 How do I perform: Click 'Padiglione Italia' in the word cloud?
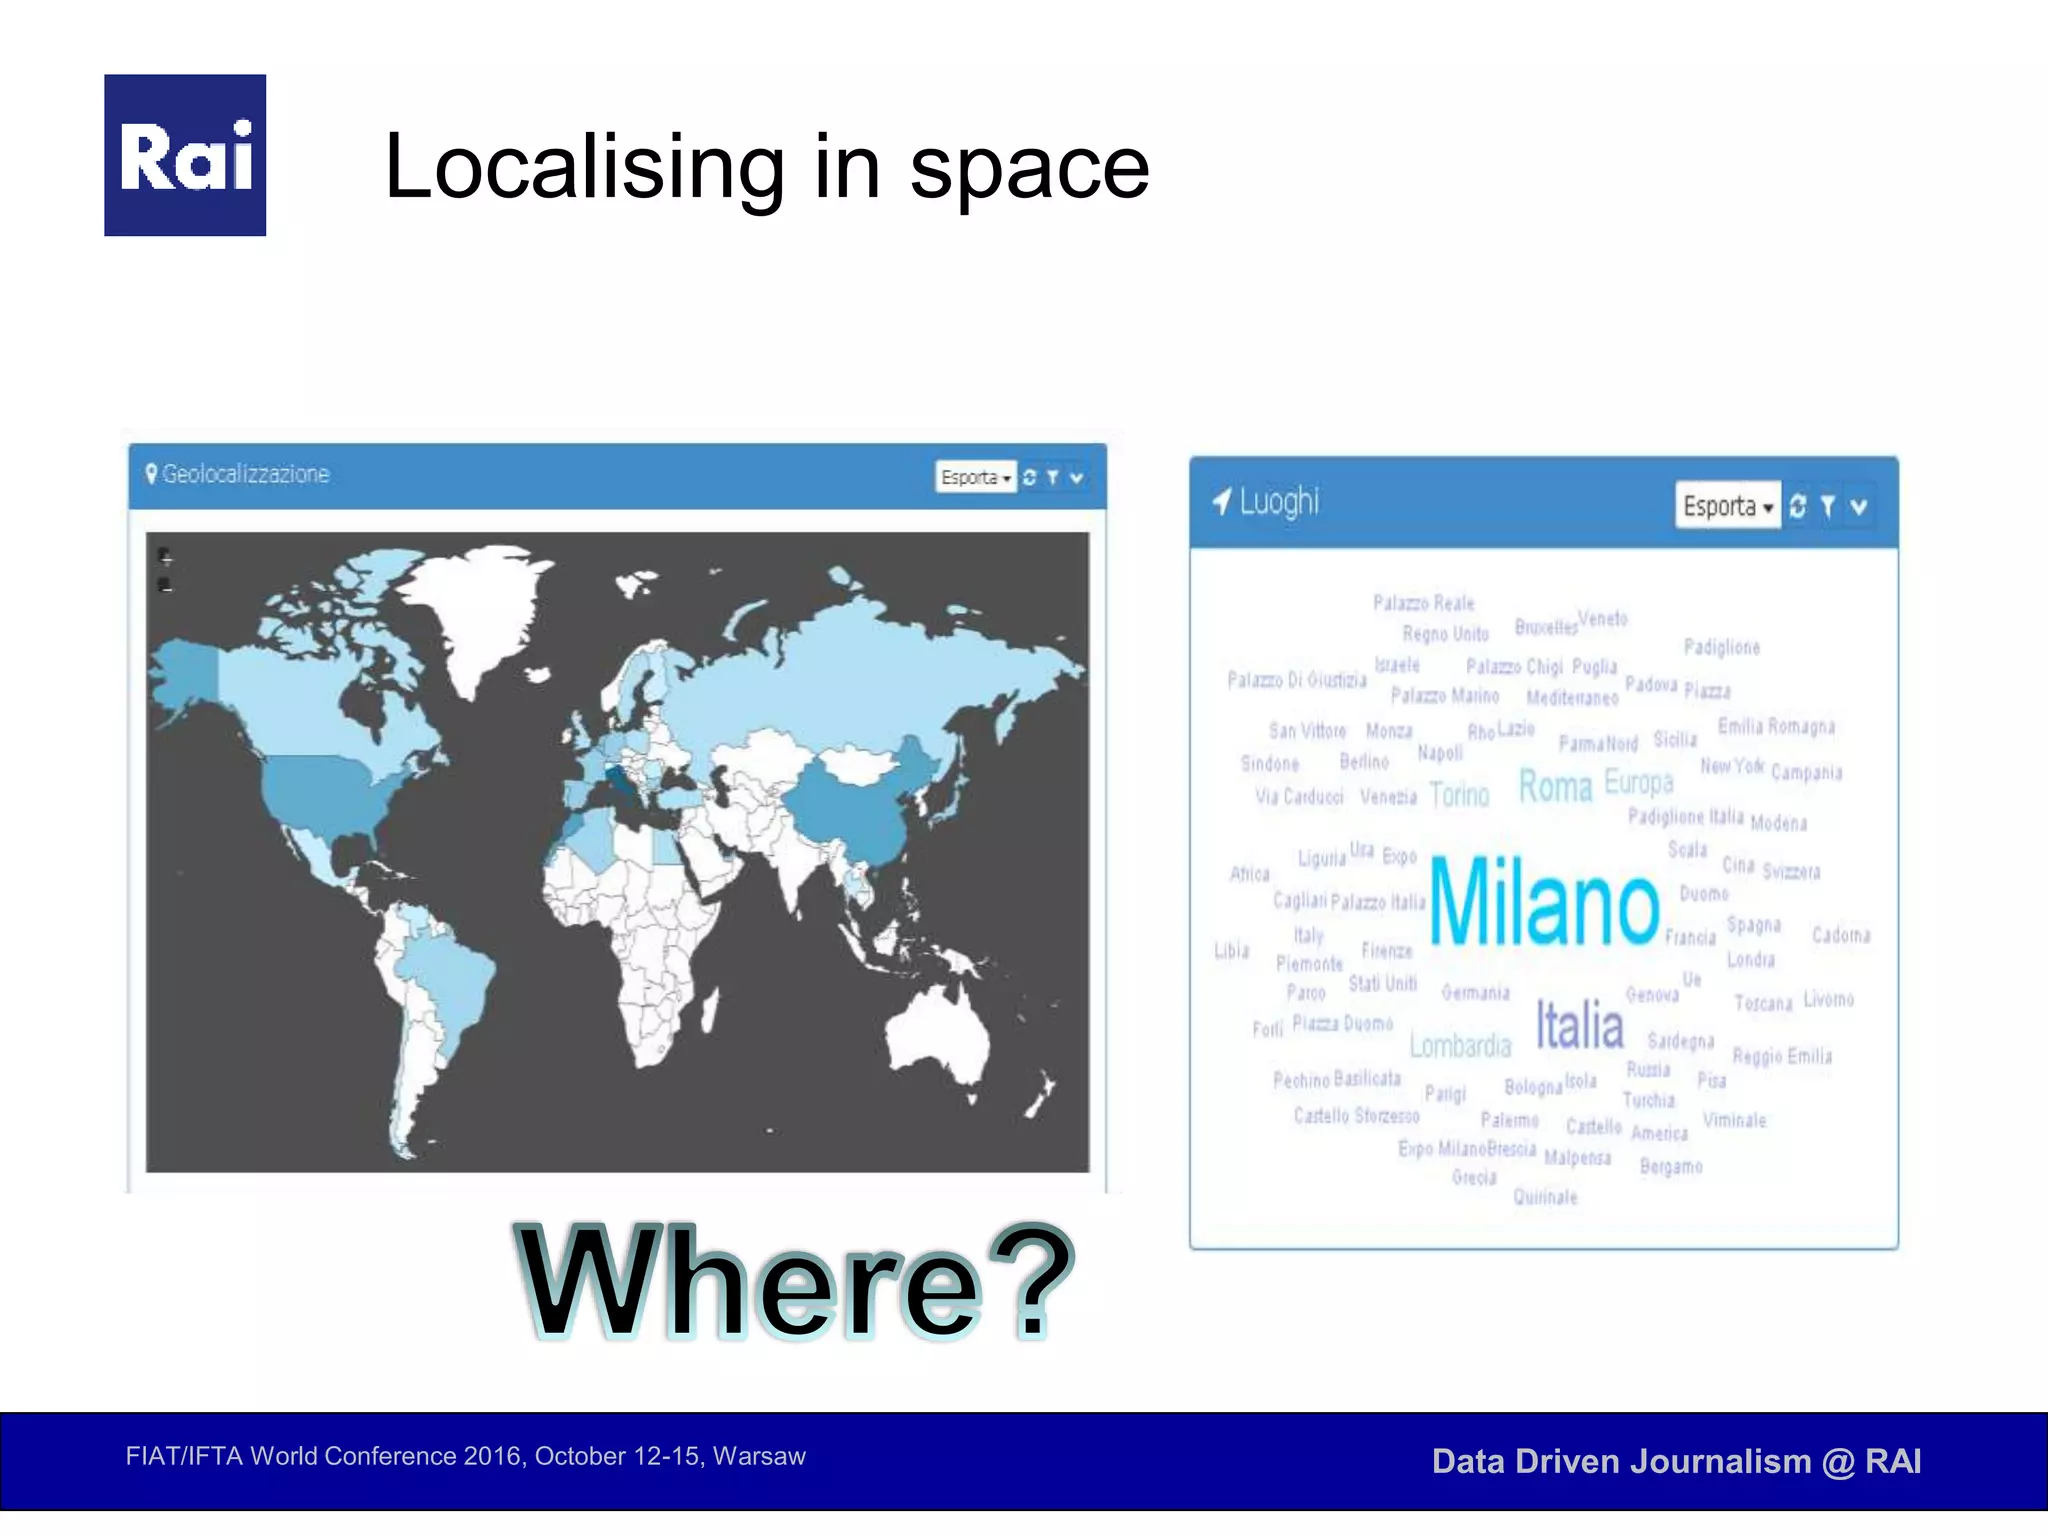[1686, 817]
